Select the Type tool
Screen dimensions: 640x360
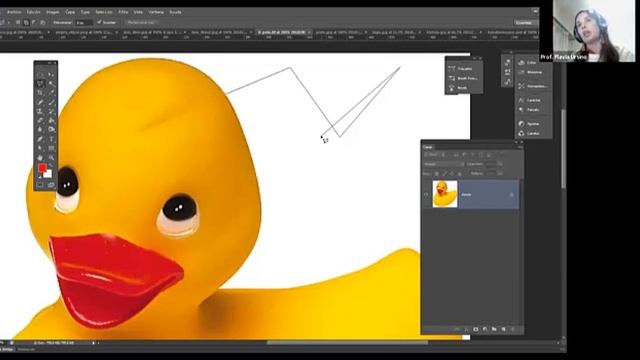tap(51, 139)
